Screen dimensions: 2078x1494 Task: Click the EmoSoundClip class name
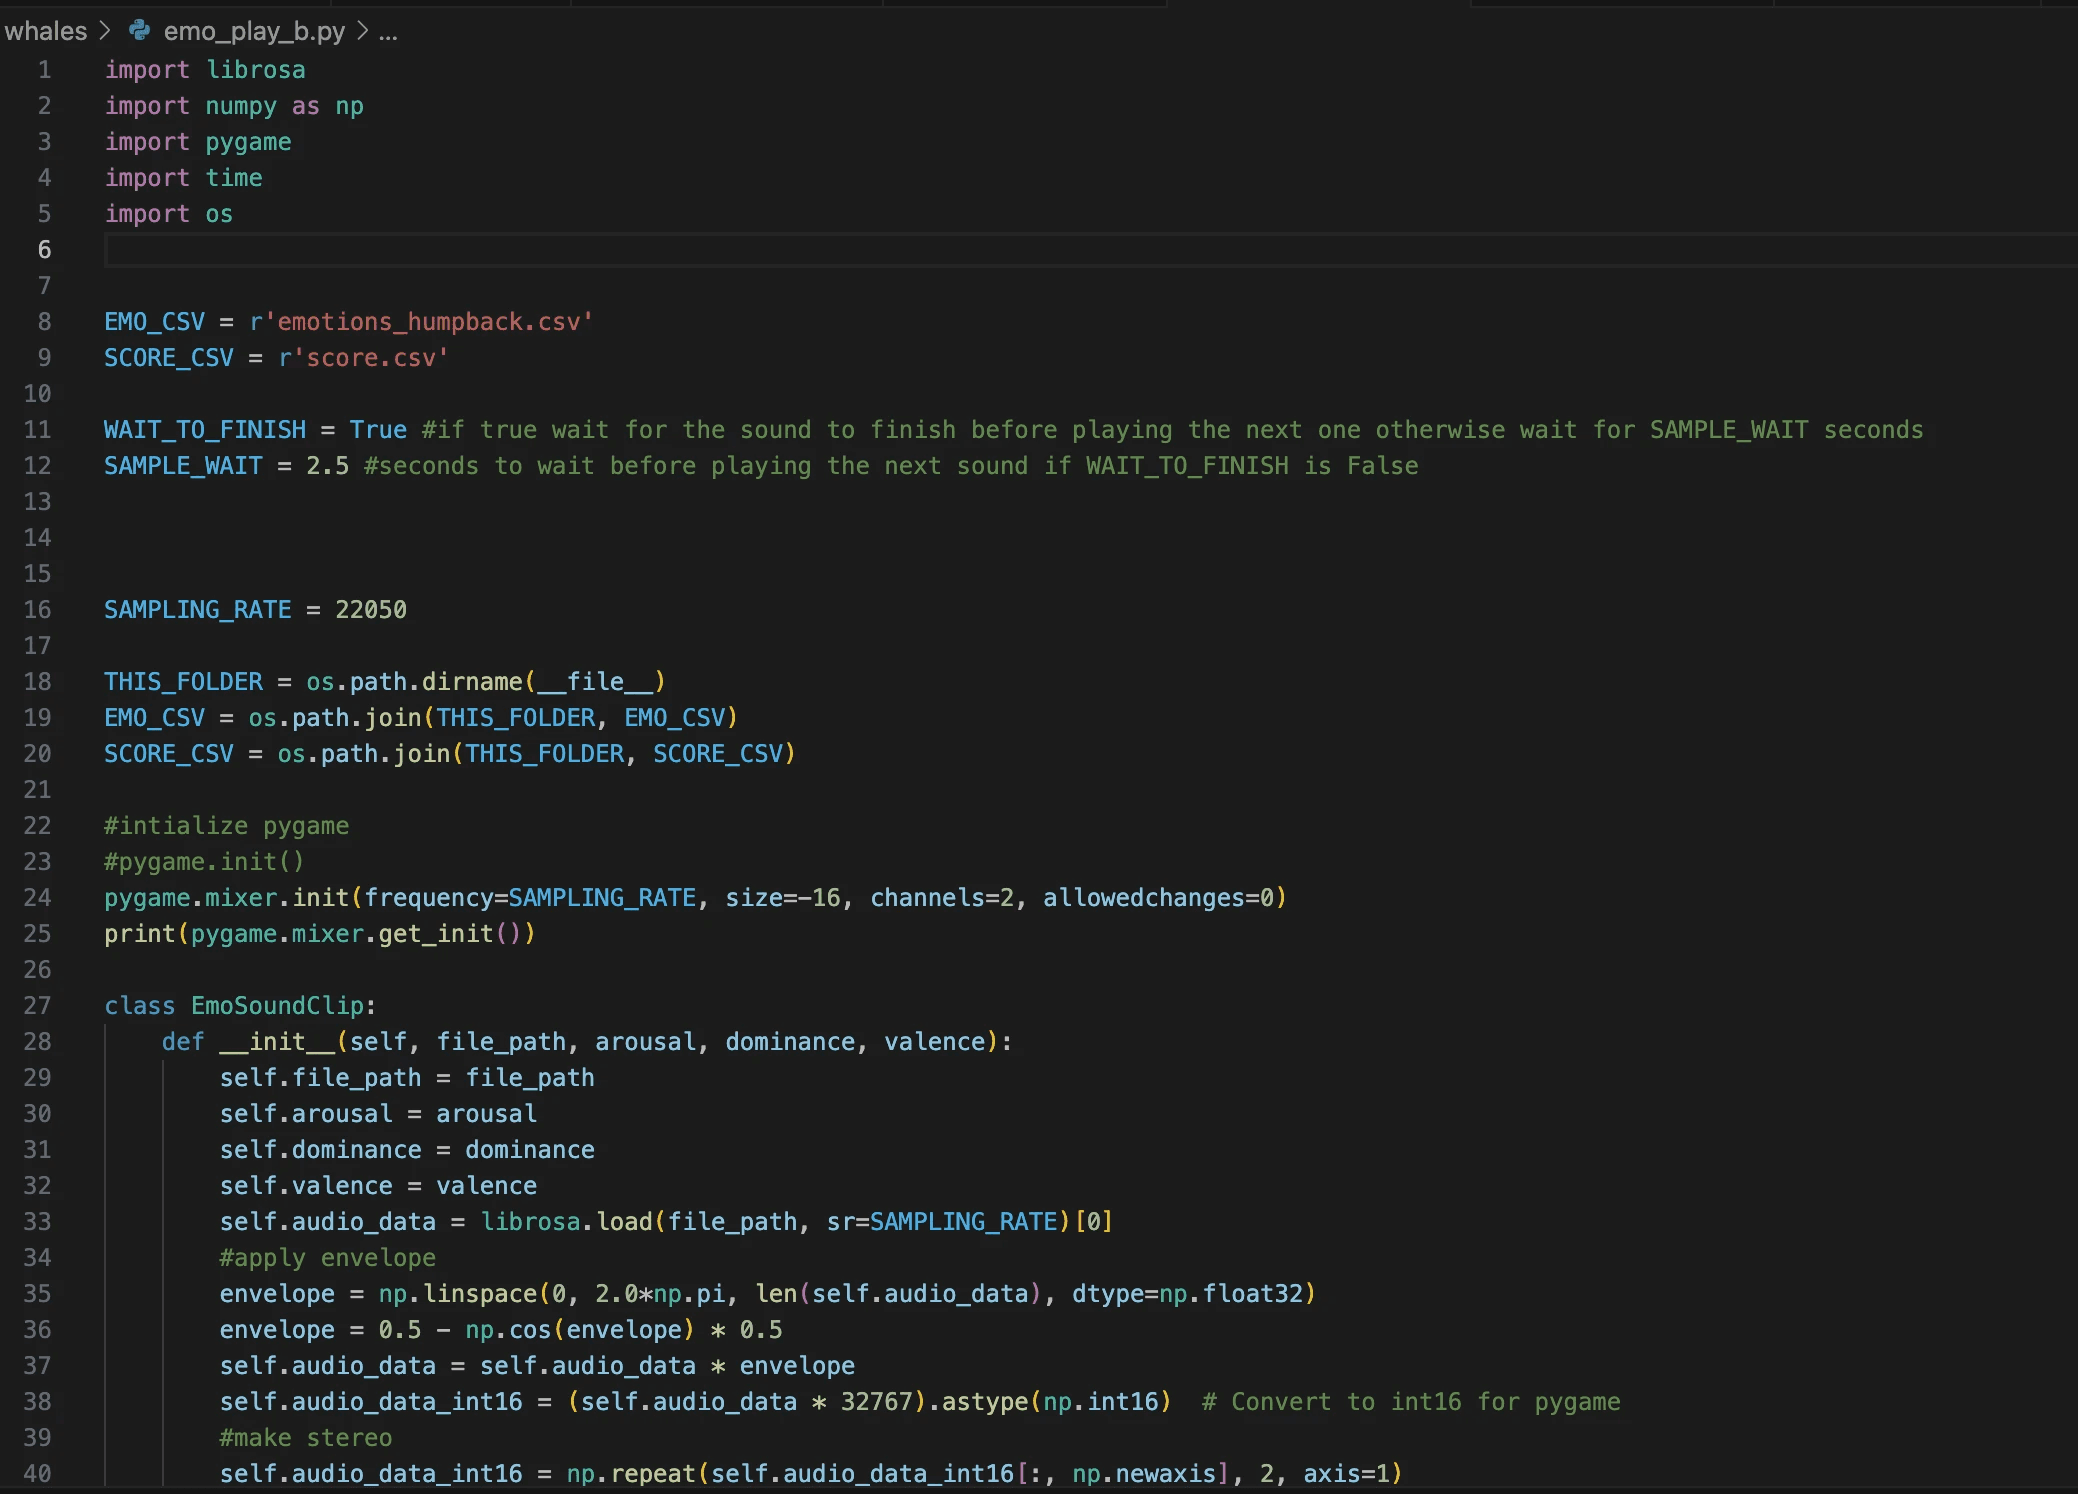click(278, 1006)
